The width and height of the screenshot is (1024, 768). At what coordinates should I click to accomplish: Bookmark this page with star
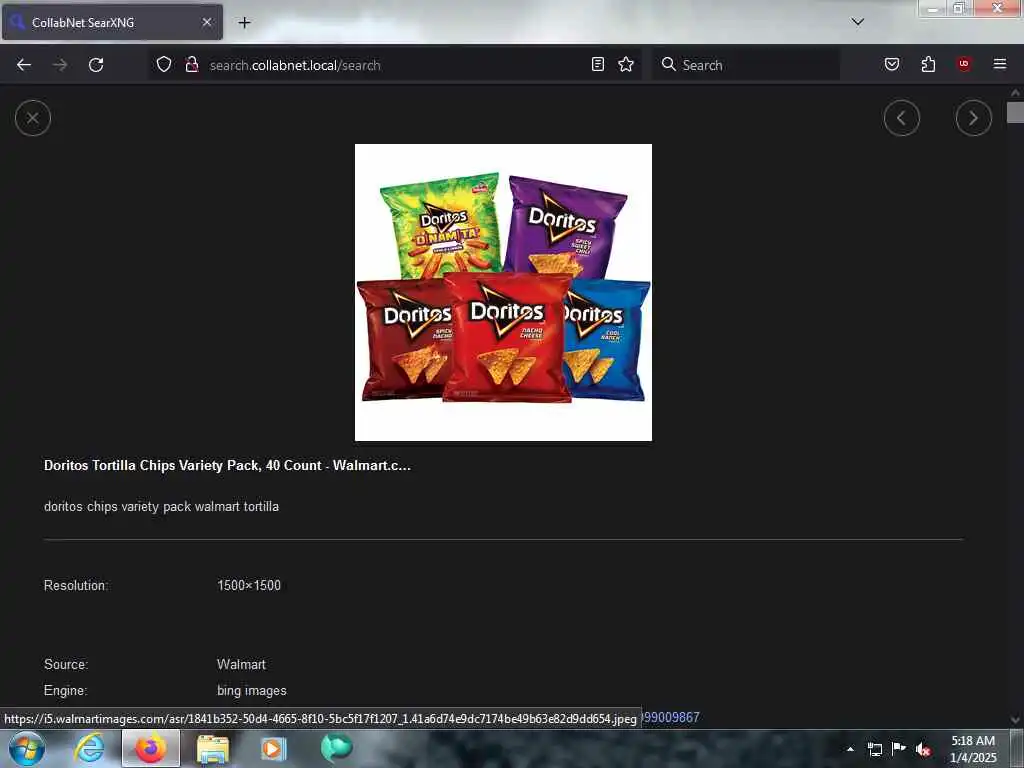626,64
